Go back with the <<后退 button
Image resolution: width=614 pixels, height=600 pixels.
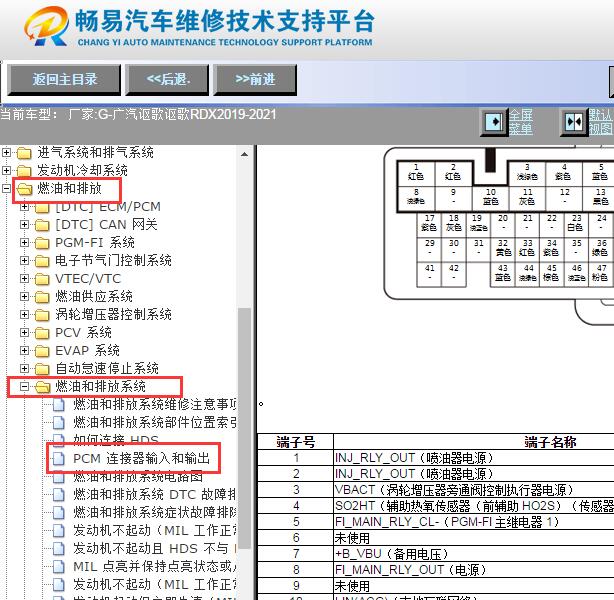click(167, 80)
